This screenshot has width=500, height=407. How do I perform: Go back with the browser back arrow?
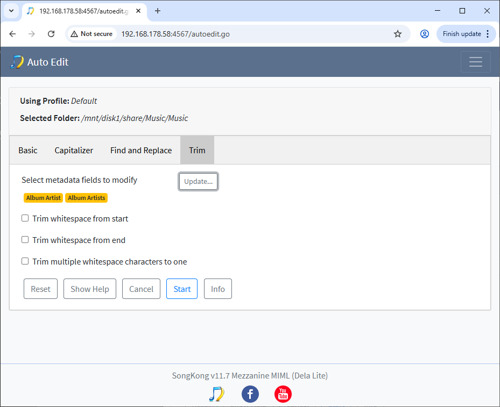click(x=13, y=34)
